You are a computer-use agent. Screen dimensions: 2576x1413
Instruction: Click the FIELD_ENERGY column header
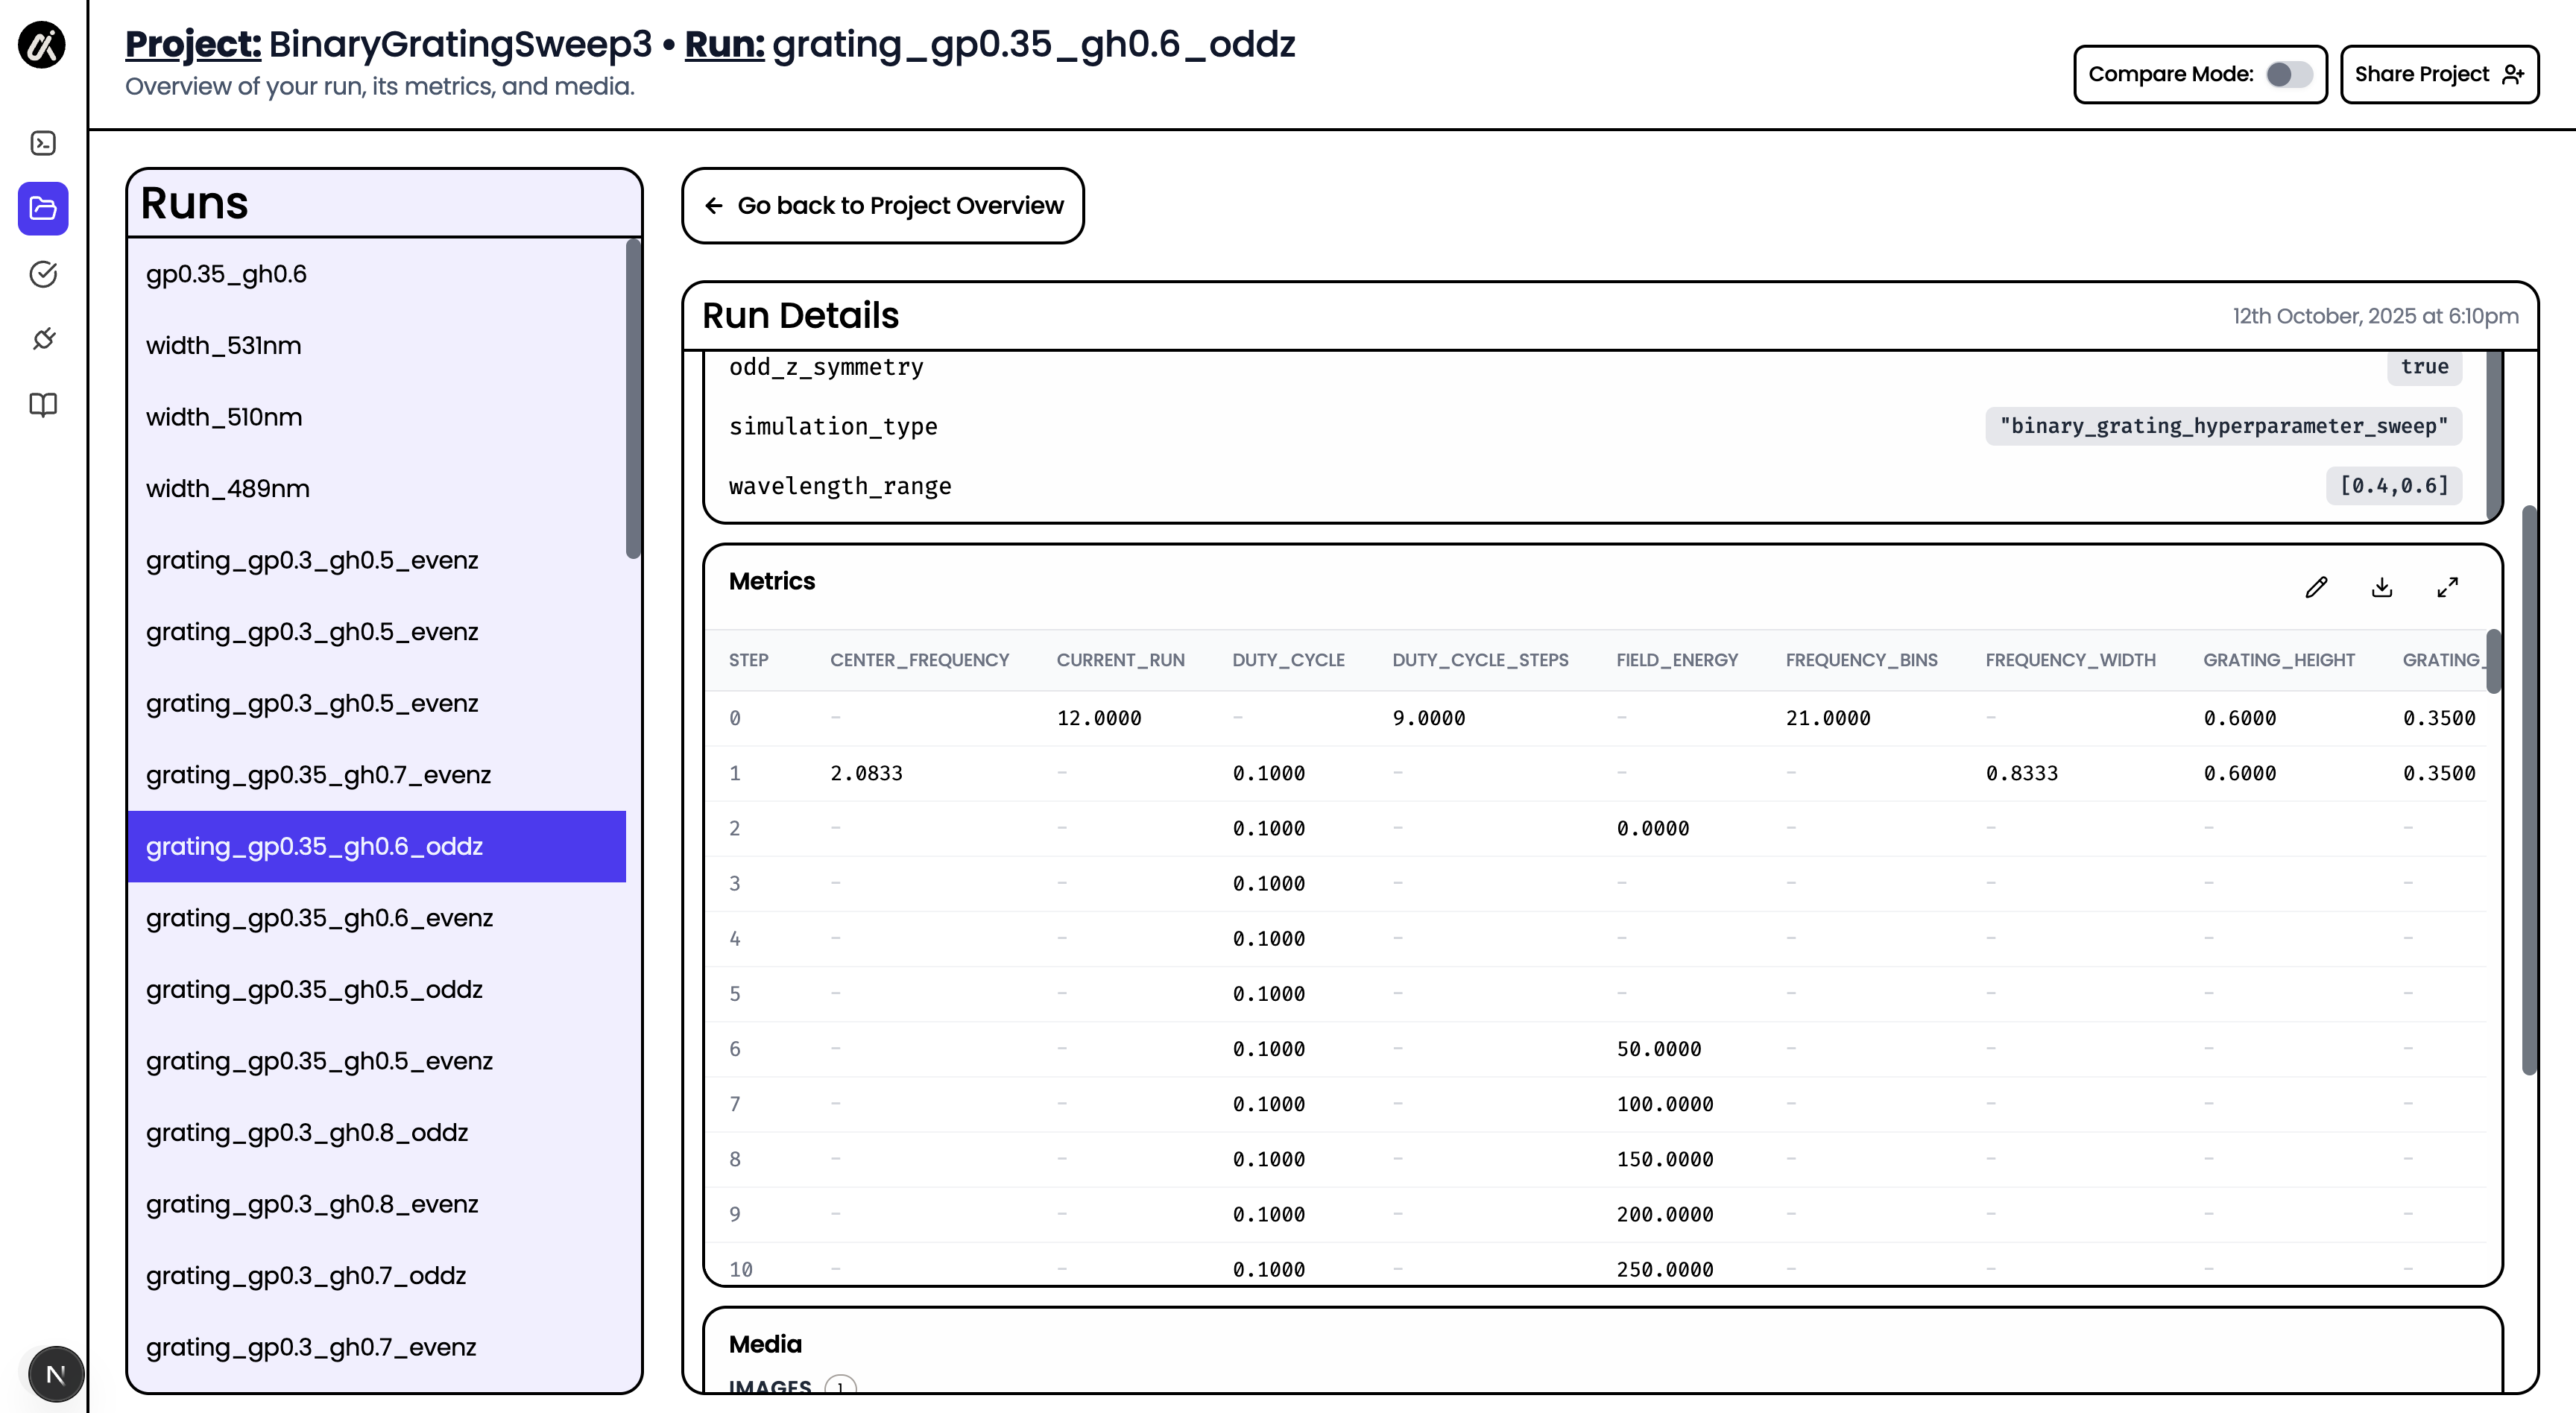[x=1677, y=660]
